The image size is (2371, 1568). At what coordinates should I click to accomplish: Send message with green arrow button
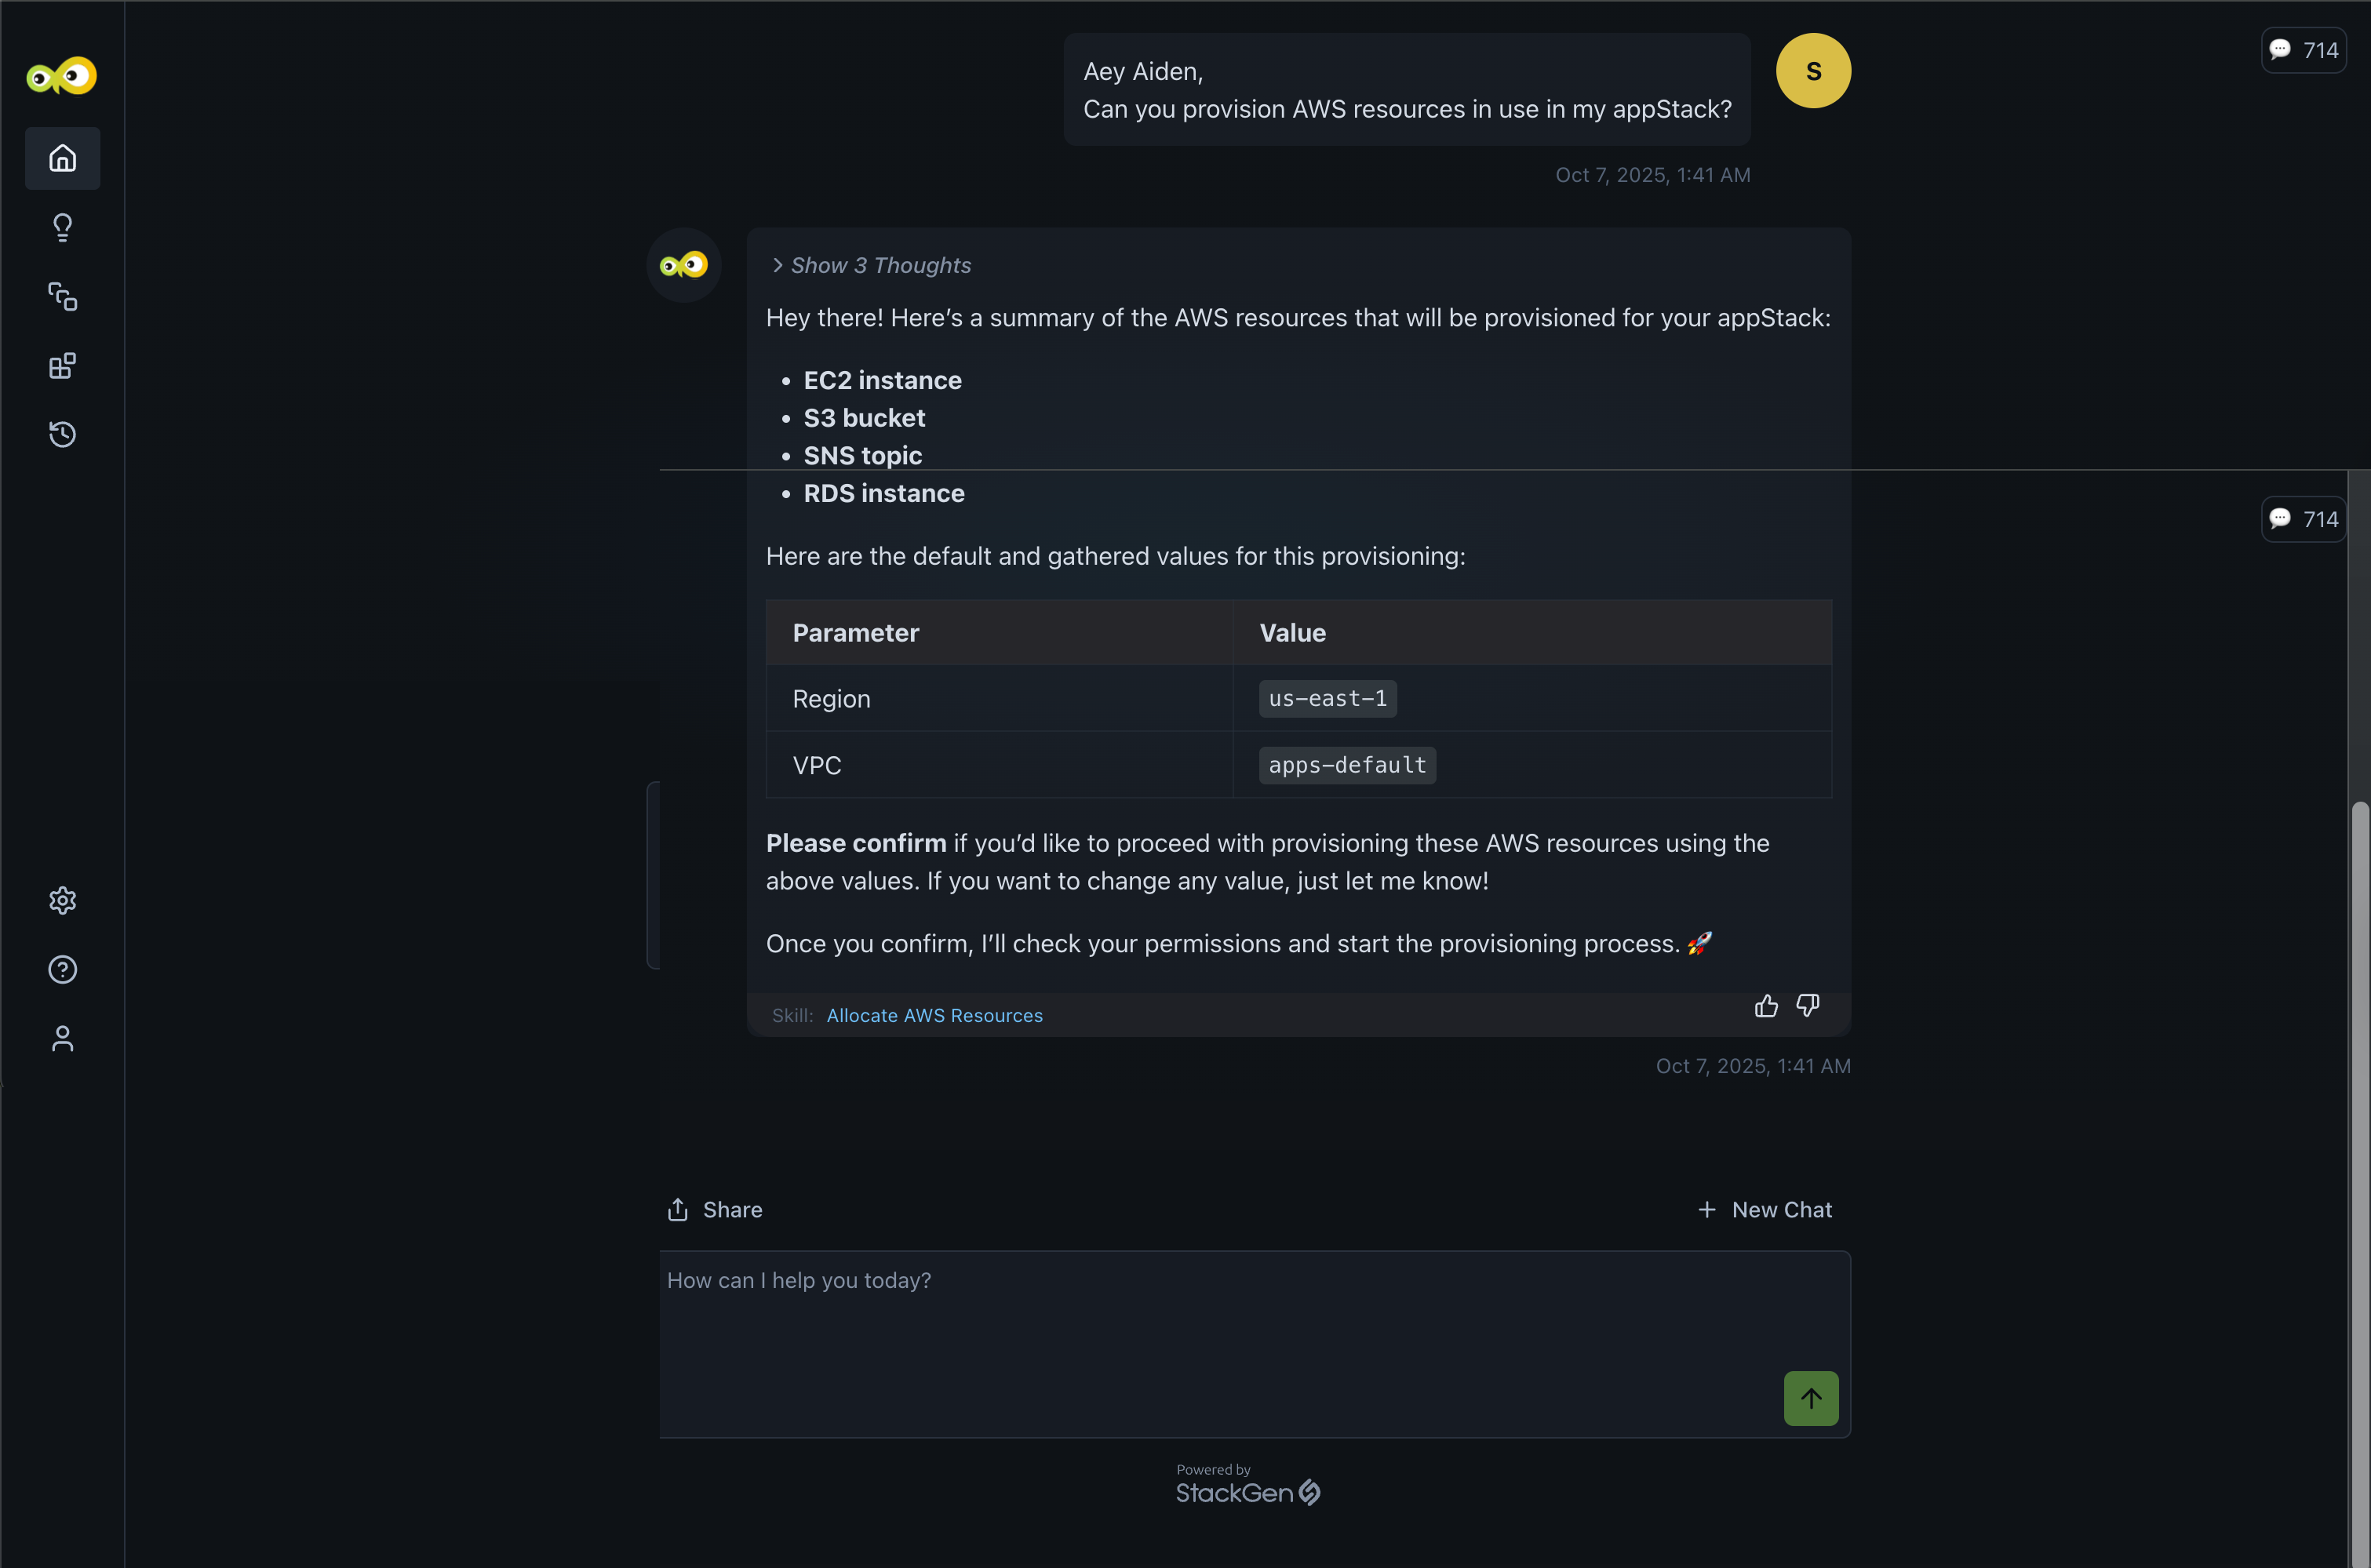pos(1810,1398)
